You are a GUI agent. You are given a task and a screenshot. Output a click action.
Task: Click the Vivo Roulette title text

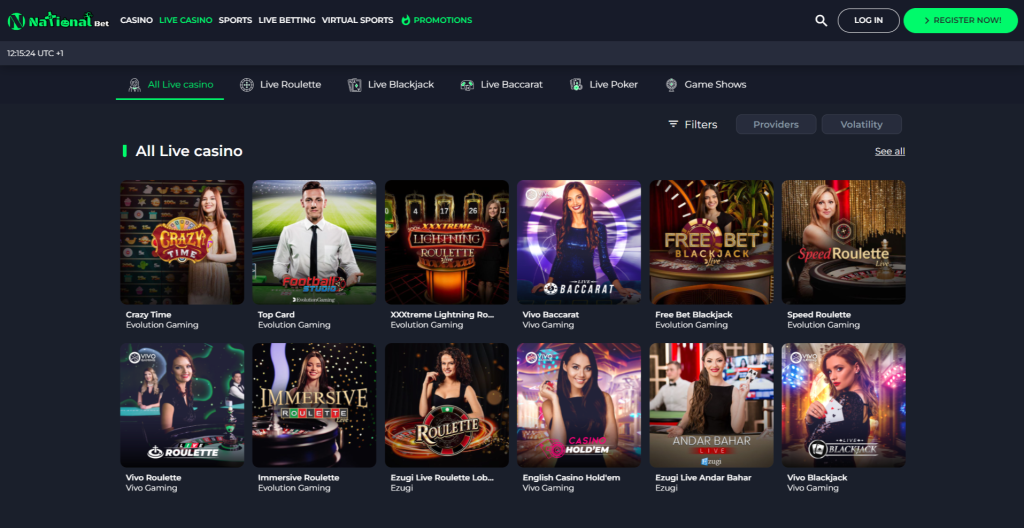pos(153,478)
